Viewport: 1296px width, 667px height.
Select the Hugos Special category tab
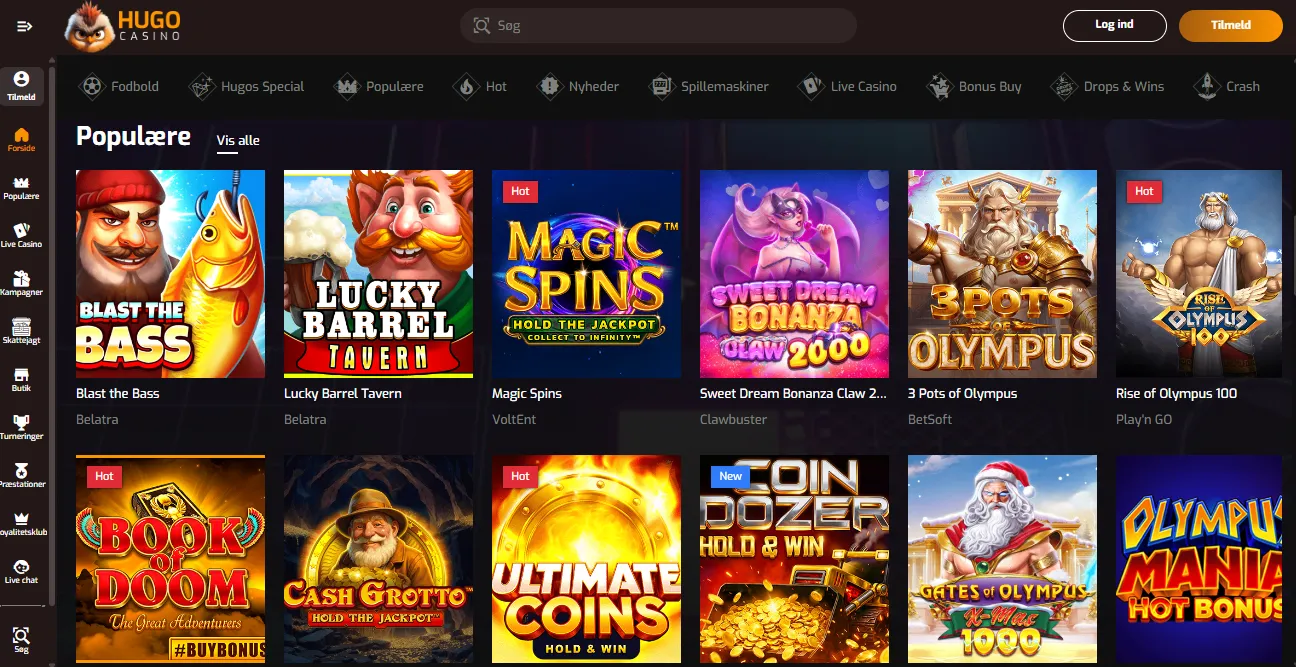(x=248, y=87)
